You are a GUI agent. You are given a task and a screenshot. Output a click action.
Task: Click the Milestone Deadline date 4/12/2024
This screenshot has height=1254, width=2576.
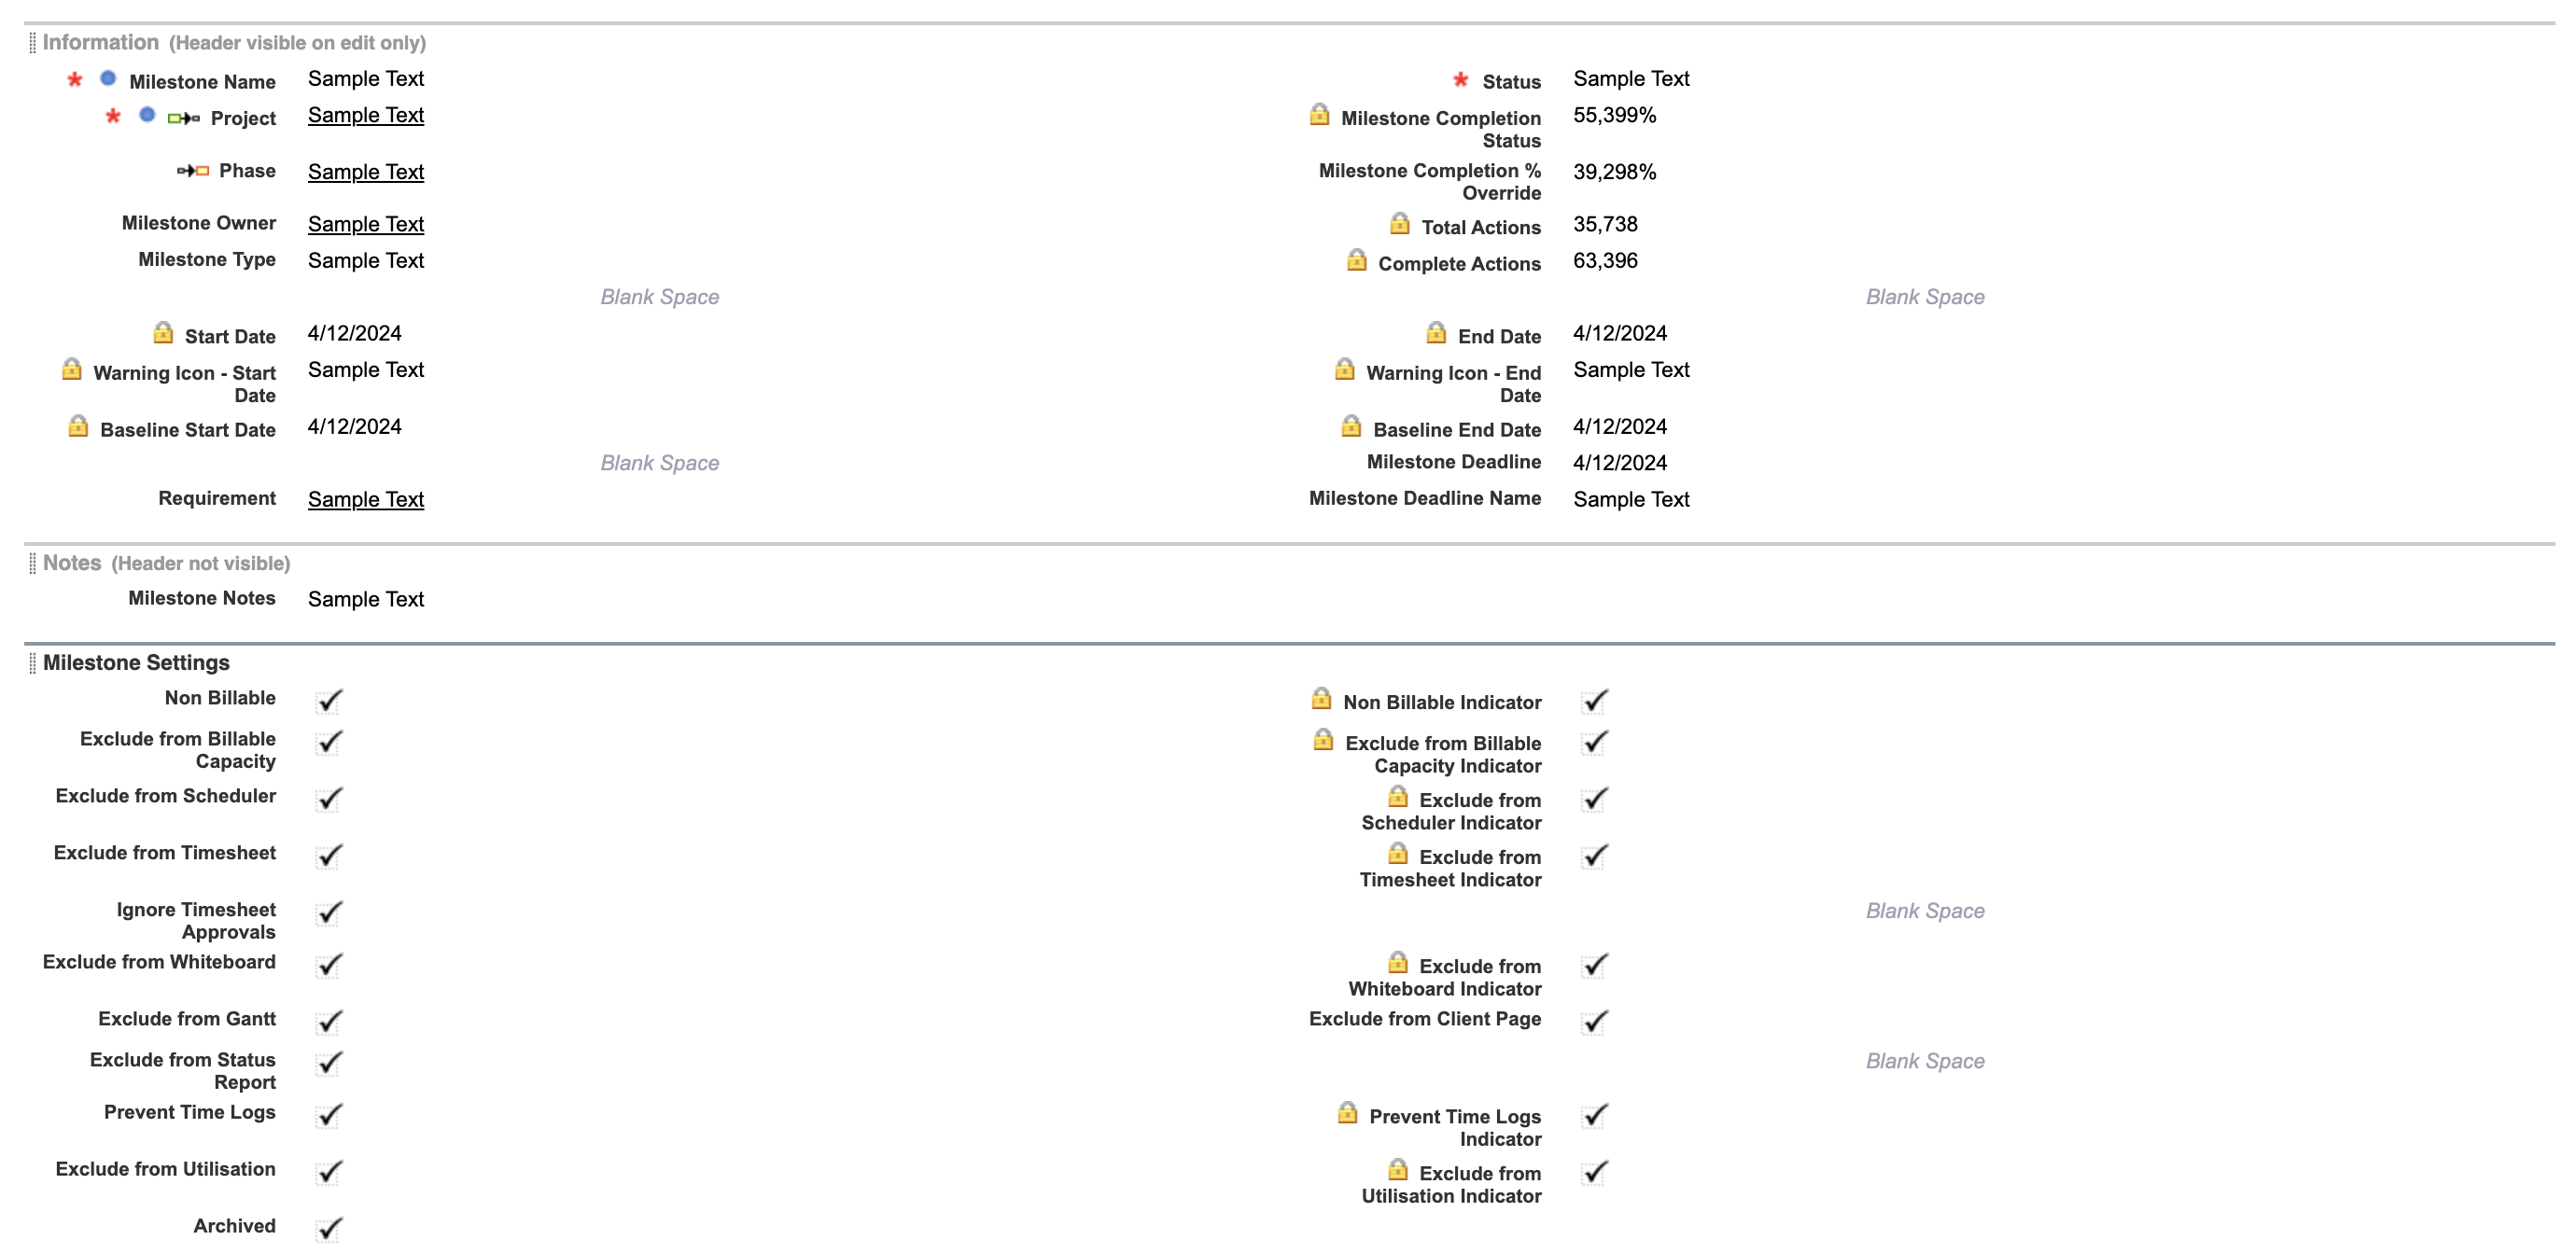tap(1620, 463)
